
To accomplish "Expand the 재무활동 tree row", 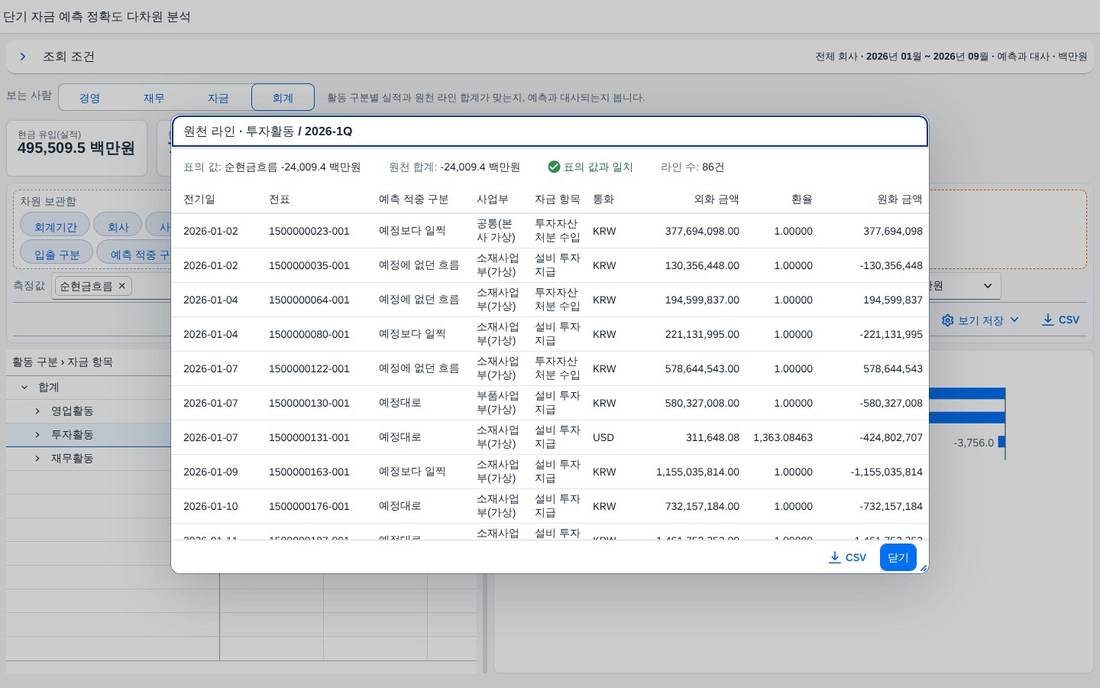I will (37, 458).
